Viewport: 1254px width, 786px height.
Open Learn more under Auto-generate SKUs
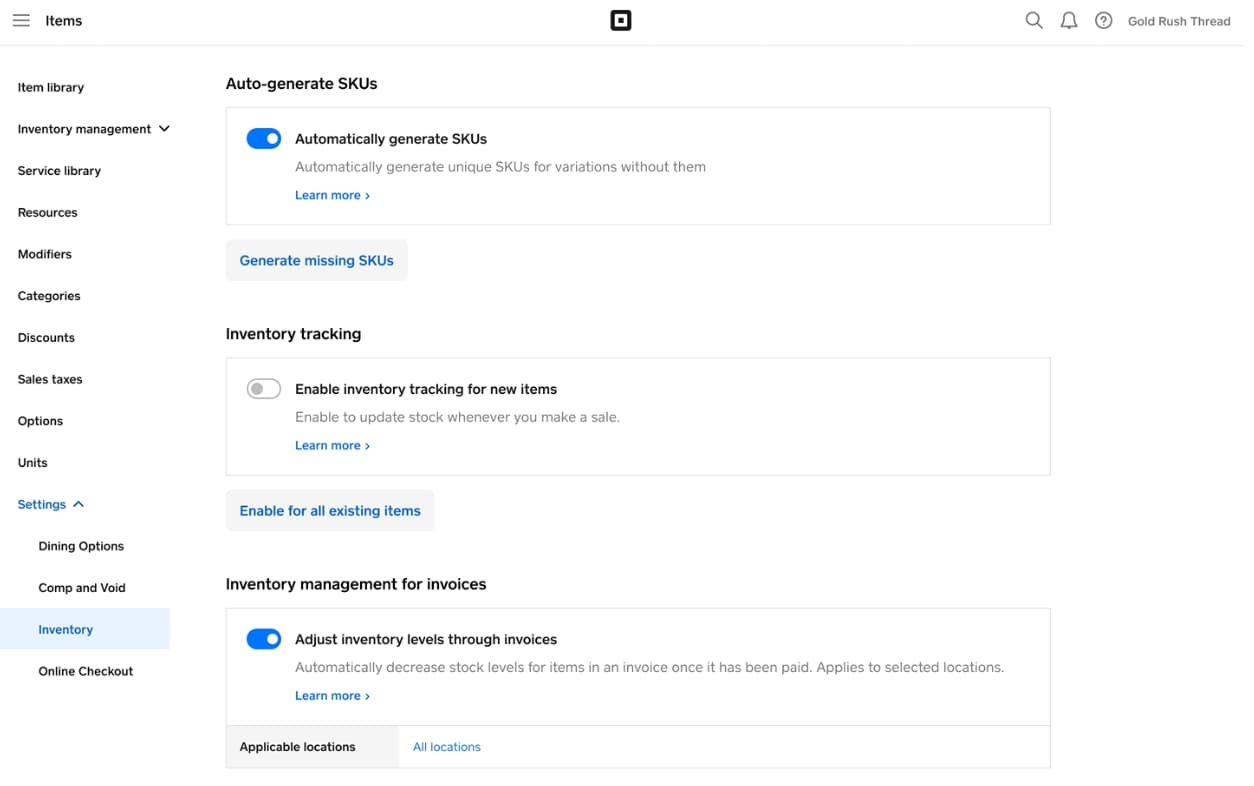point(332,196)
